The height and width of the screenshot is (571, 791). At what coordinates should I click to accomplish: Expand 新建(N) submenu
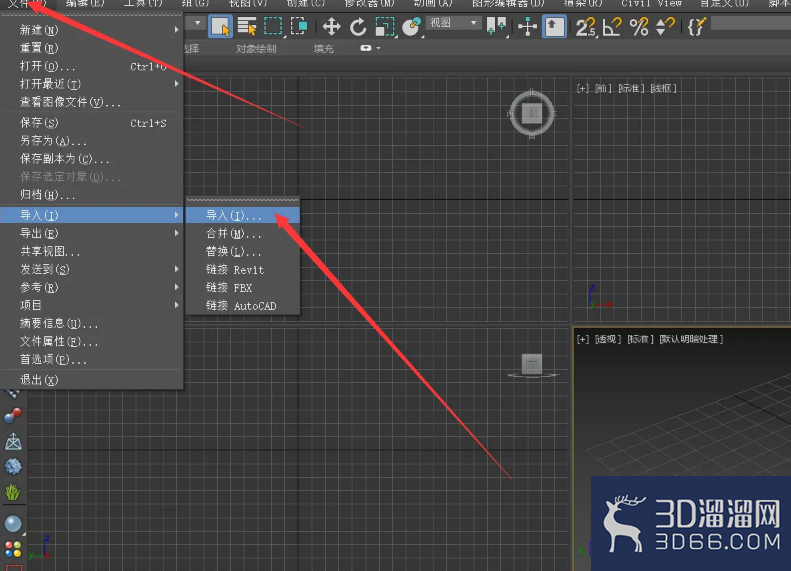point(92,30)
